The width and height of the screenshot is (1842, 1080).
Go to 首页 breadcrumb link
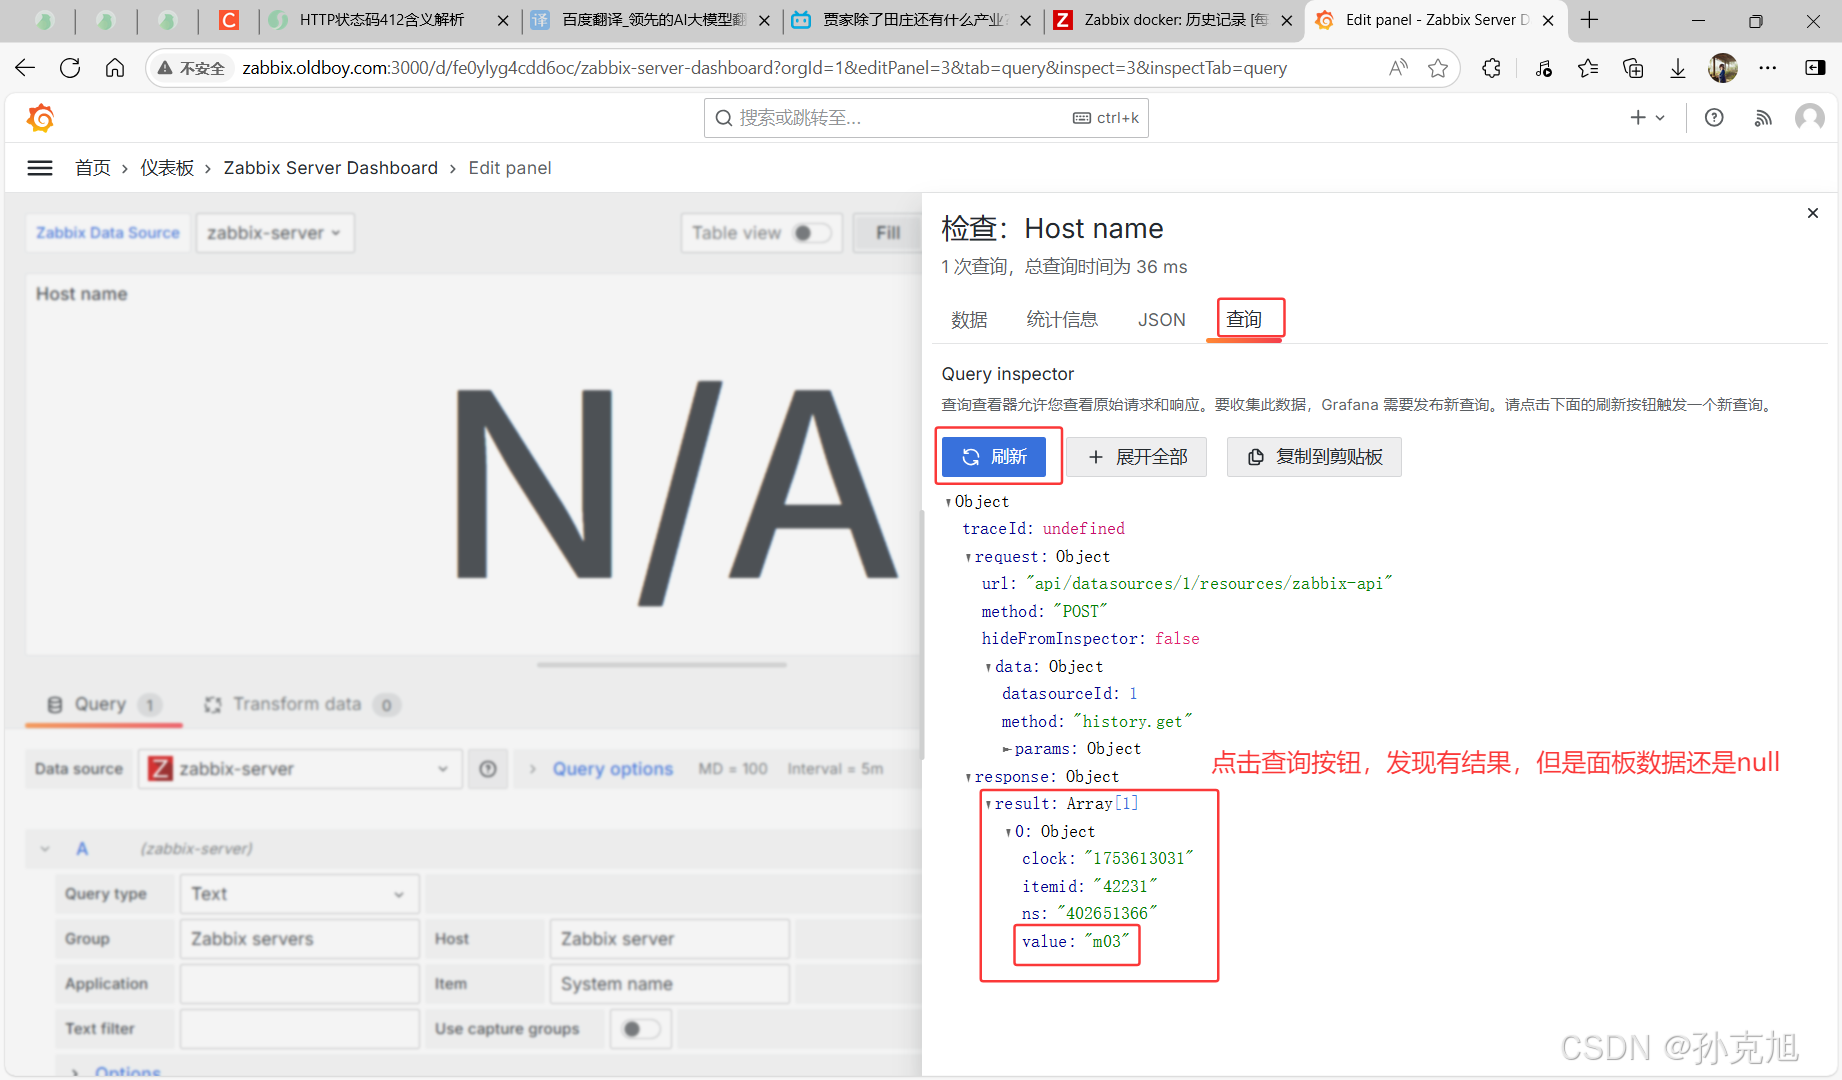click(x=93, y=168)
